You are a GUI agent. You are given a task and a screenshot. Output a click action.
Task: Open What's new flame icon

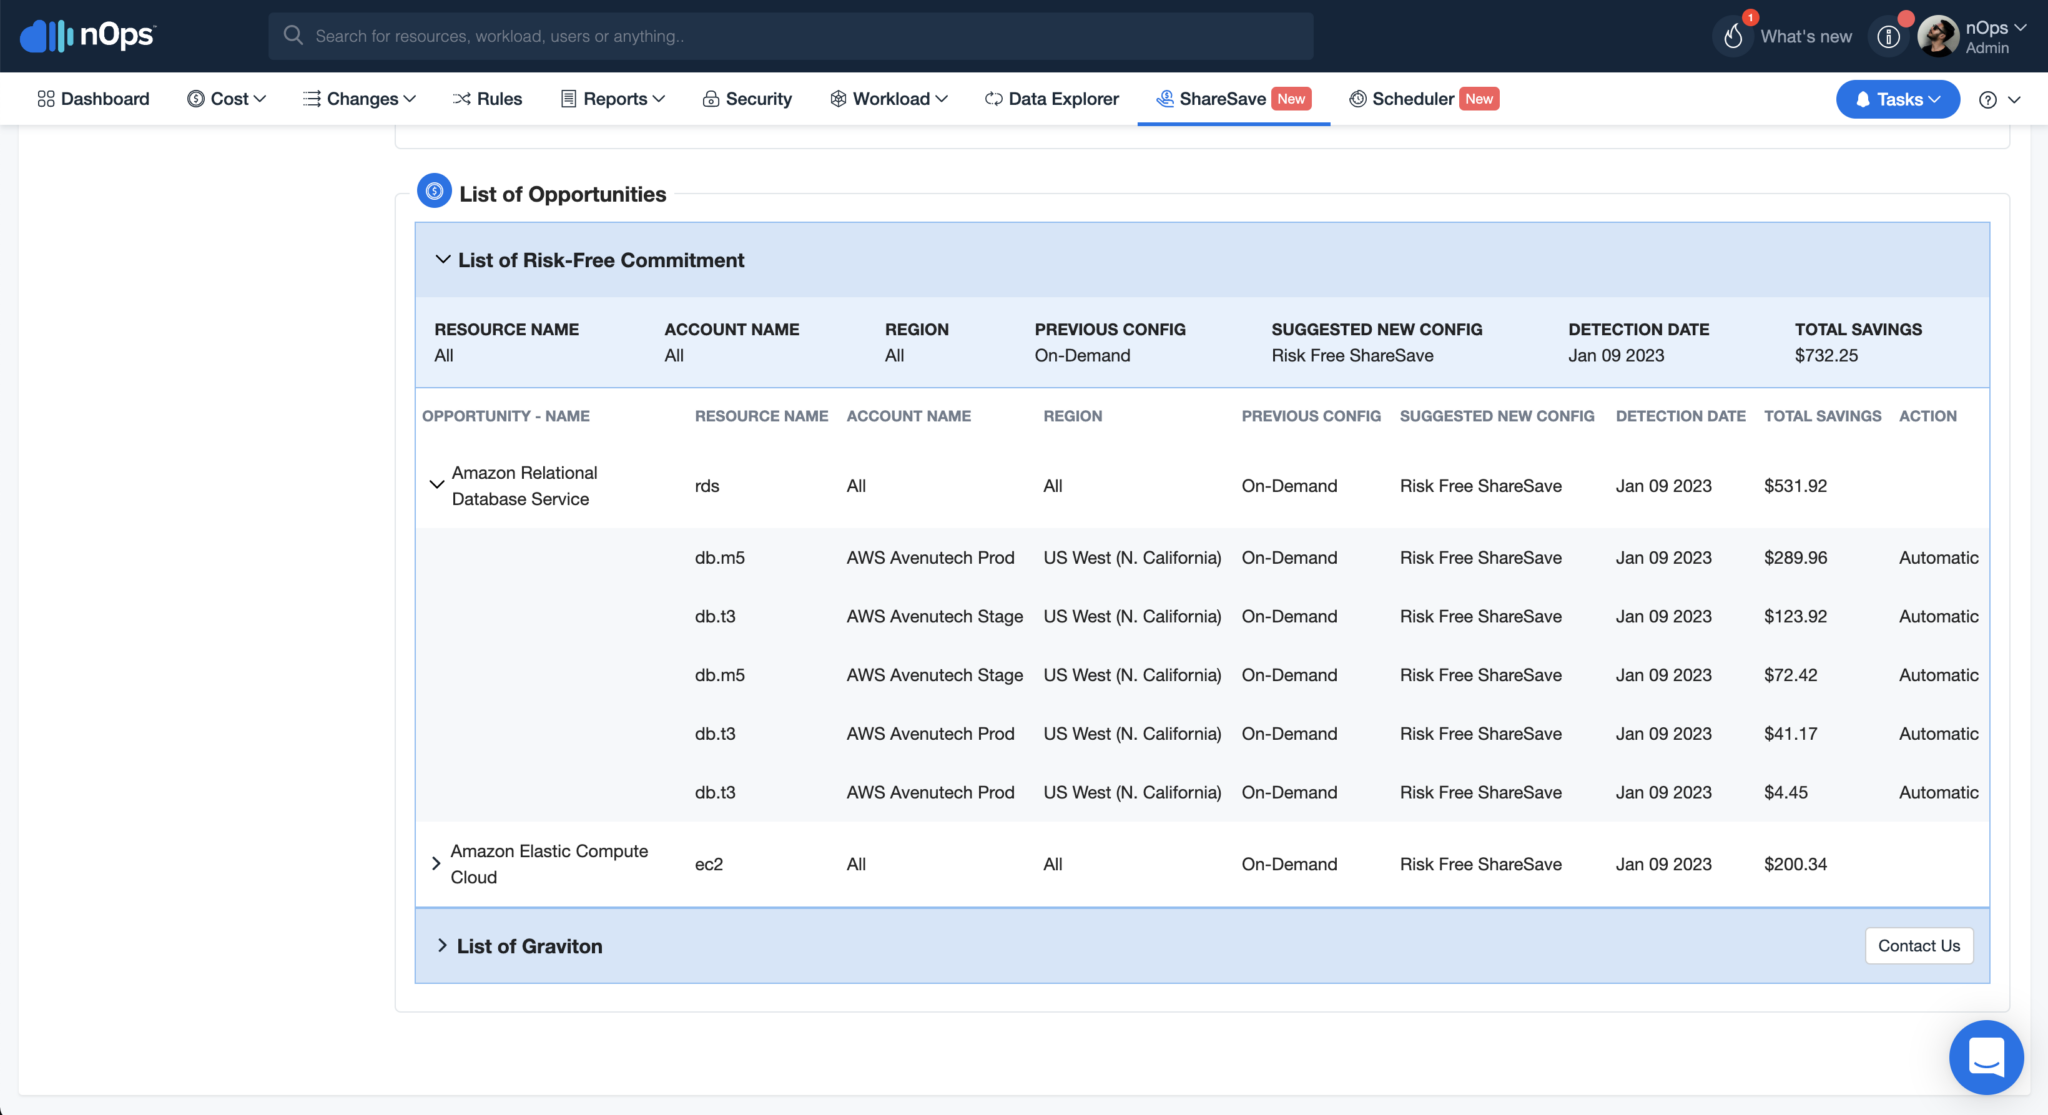1734,36
